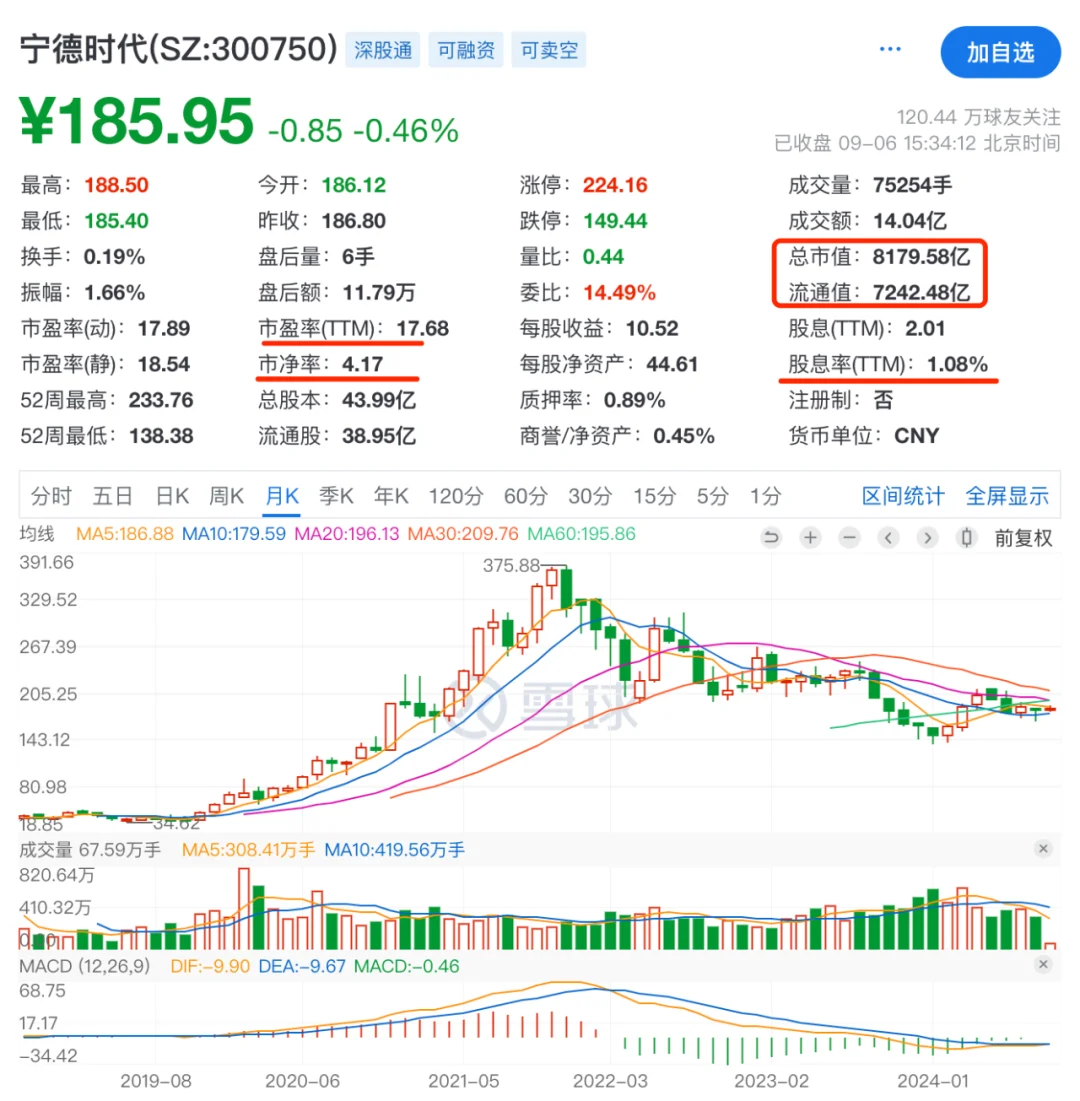Move chart left with the back chevron
The width and height of the screenshot is (1080, 1101).
(888, 538)
